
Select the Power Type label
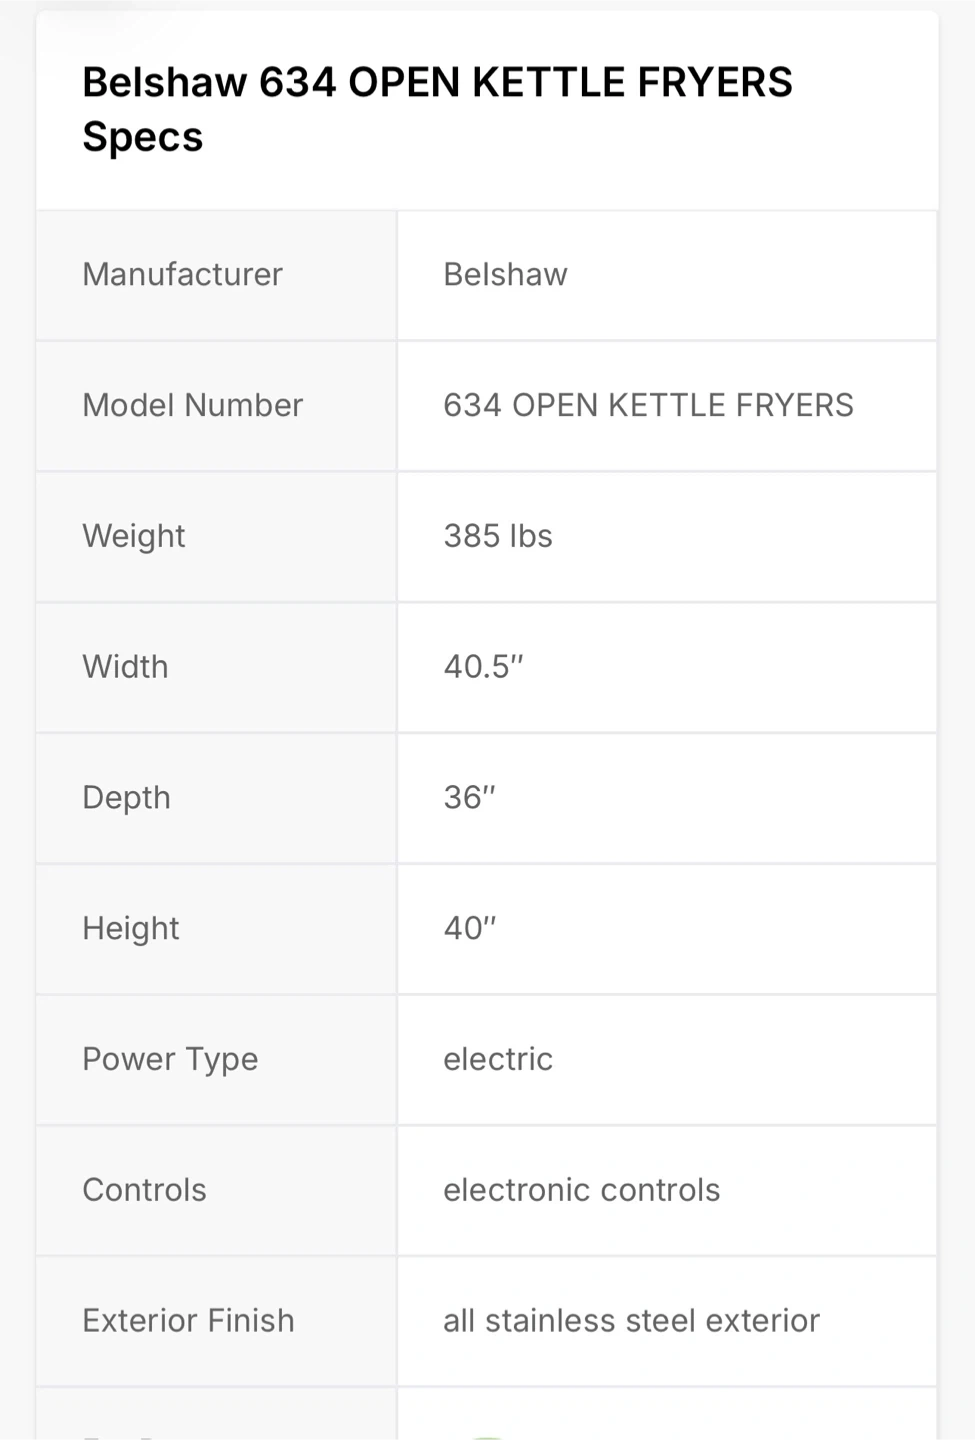click(170, 1059)
